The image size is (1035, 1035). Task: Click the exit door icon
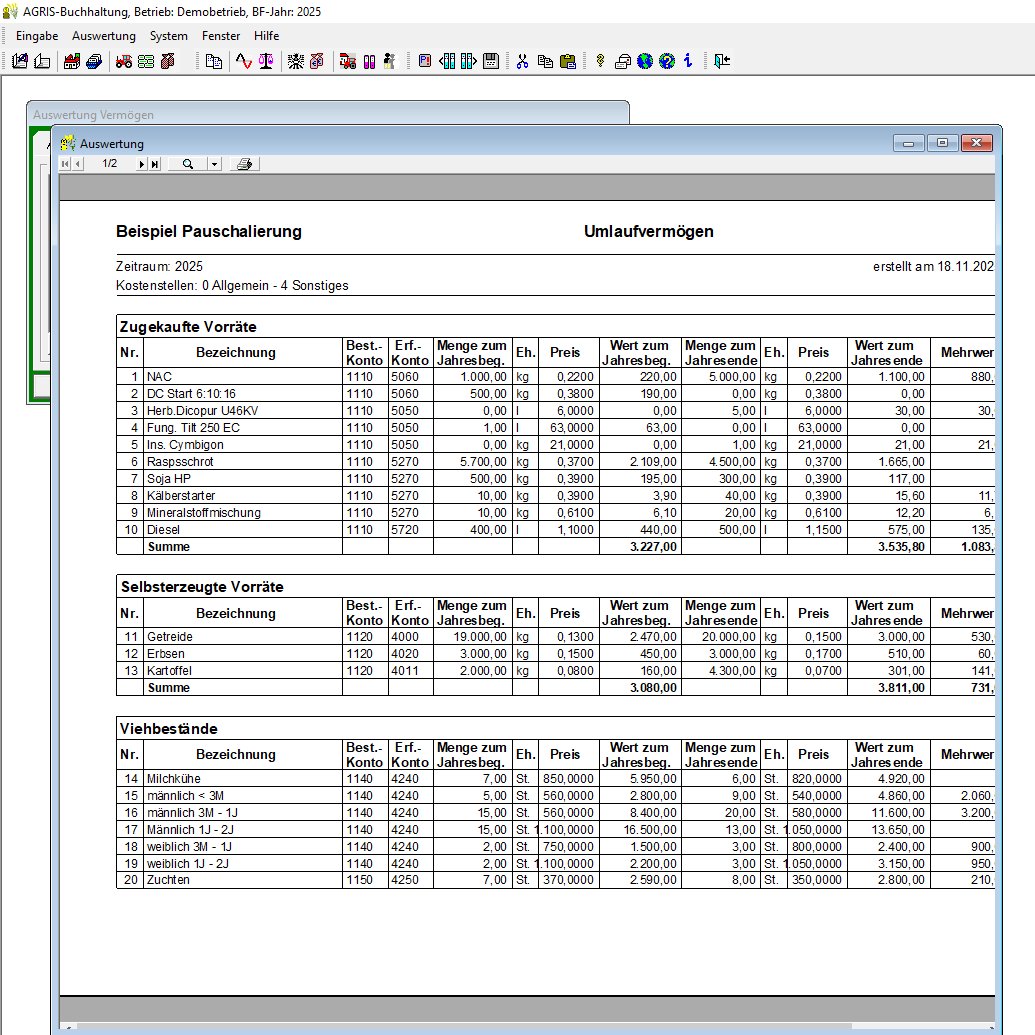(722, 61)
